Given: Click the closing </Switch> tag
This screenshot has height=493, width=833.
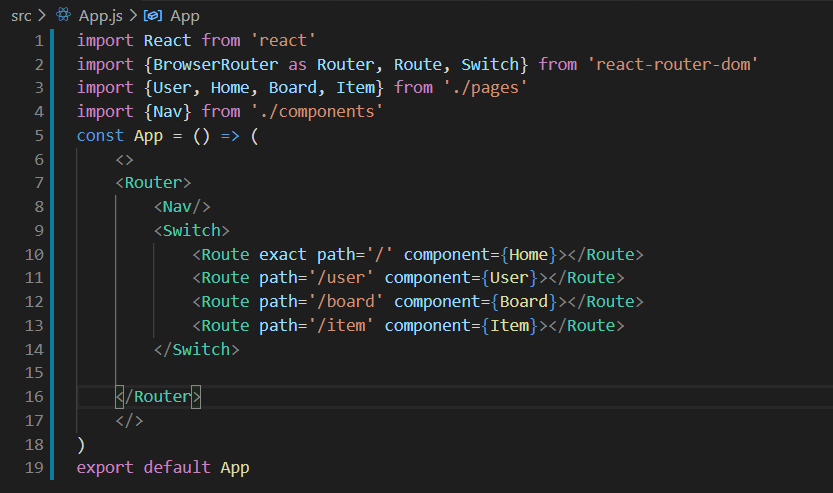Looking at the screenshot, I should (197, 349).
